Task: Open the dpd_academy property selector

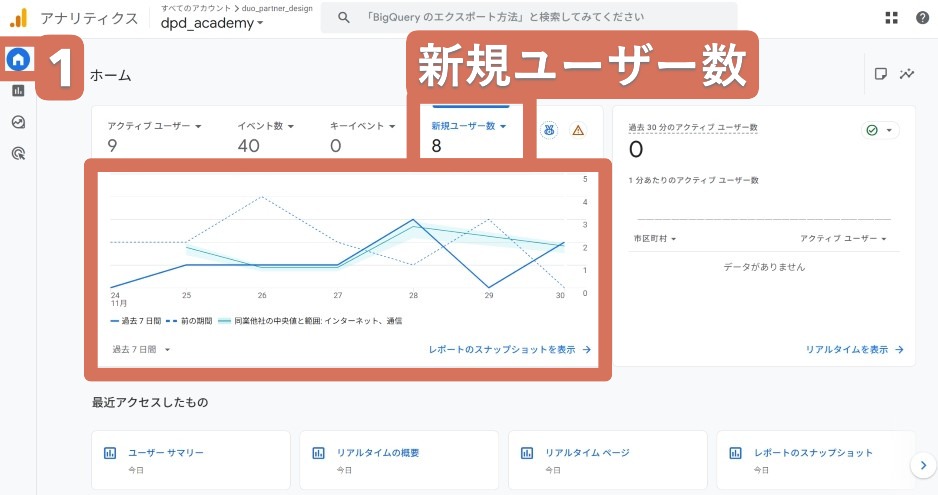Action: (212, 24)
